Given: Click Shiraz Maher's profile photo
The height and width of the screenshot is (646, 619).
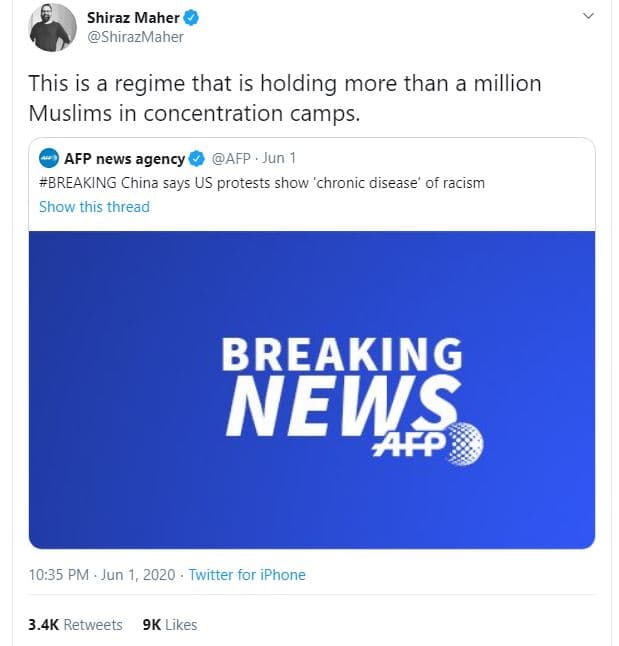Looking at the screenshot, I should coord(52,27).
